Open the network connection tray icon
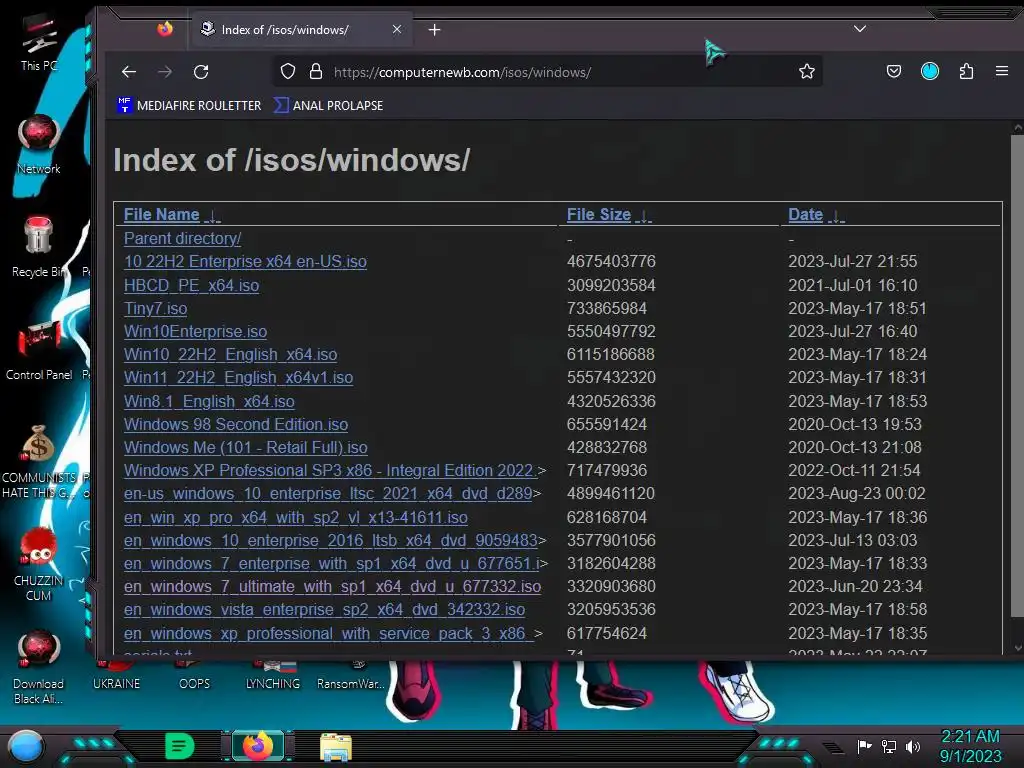This screenshot has height=768, width=1024. 889,746
